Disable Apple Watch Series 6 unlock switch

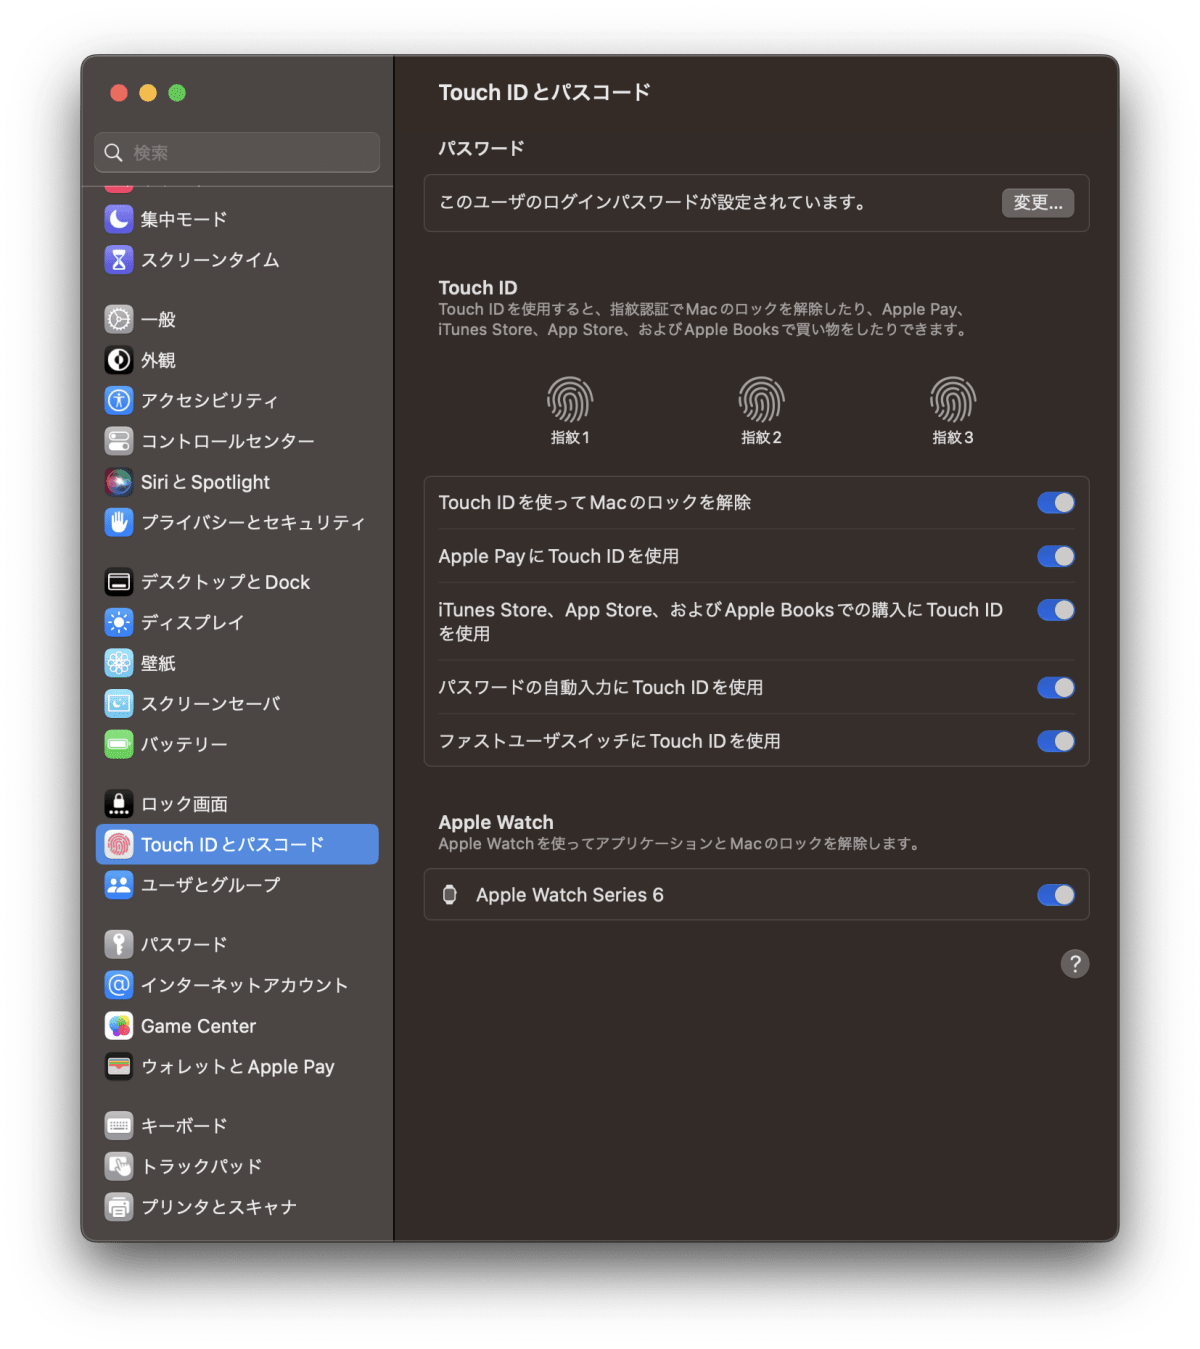[x=1056, y=895]
